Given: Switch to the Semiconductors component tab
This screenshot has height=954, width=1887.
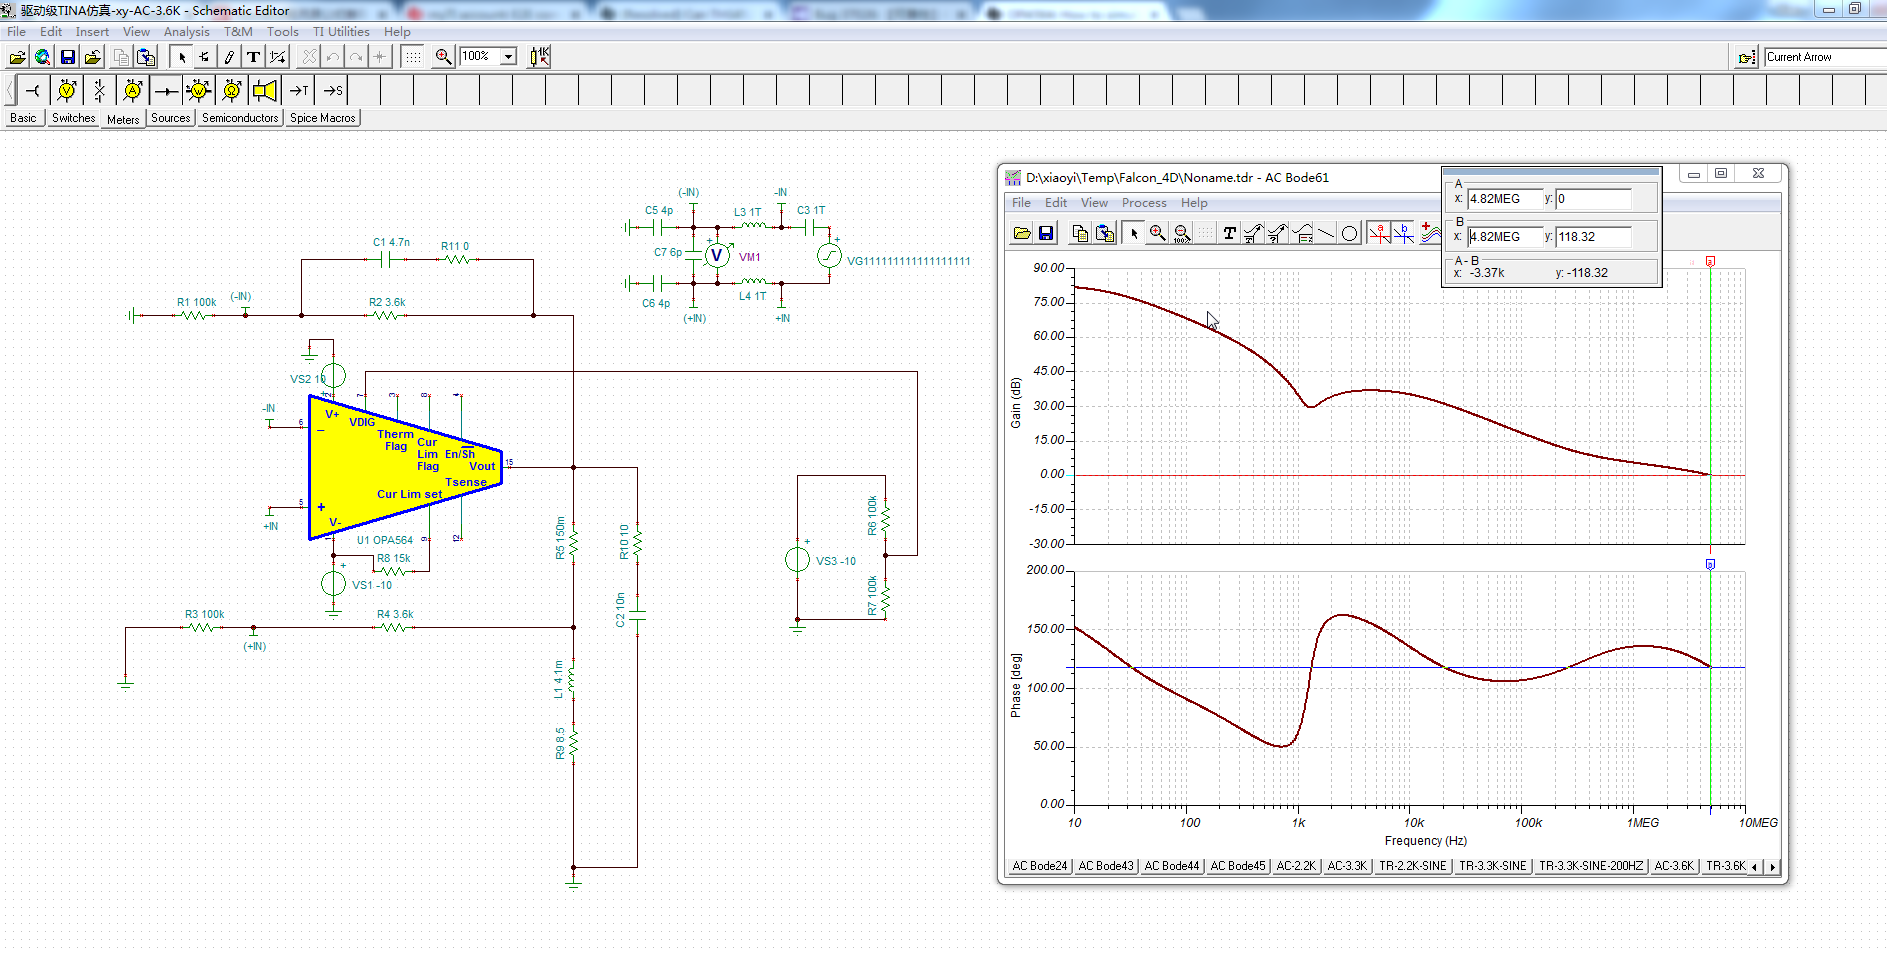Looking at the screenshot, I should [x=240, y=118].
